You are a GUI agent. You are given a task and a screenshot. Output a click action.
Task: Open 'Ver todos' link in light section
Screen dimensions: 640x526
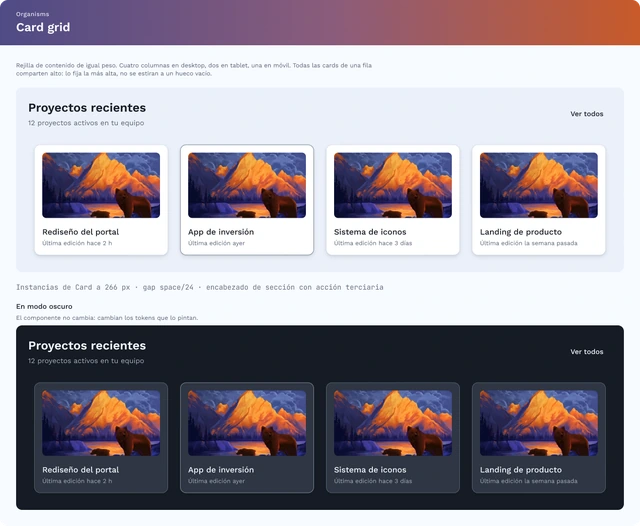point(587,114)
